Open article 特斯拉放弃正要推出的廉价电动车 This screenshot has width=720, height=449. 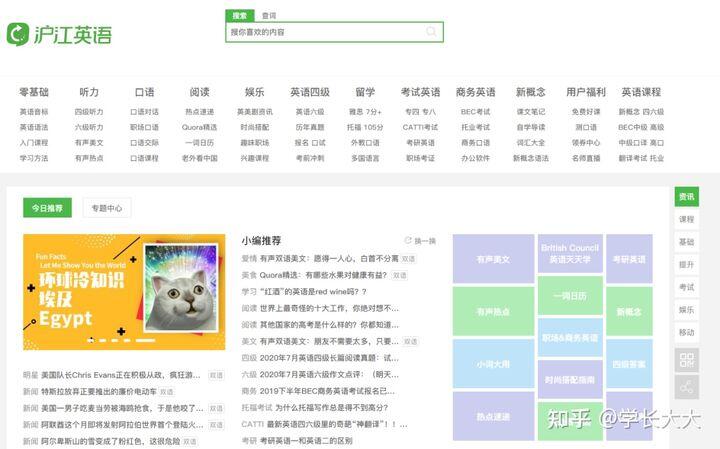tap(99, 392)
